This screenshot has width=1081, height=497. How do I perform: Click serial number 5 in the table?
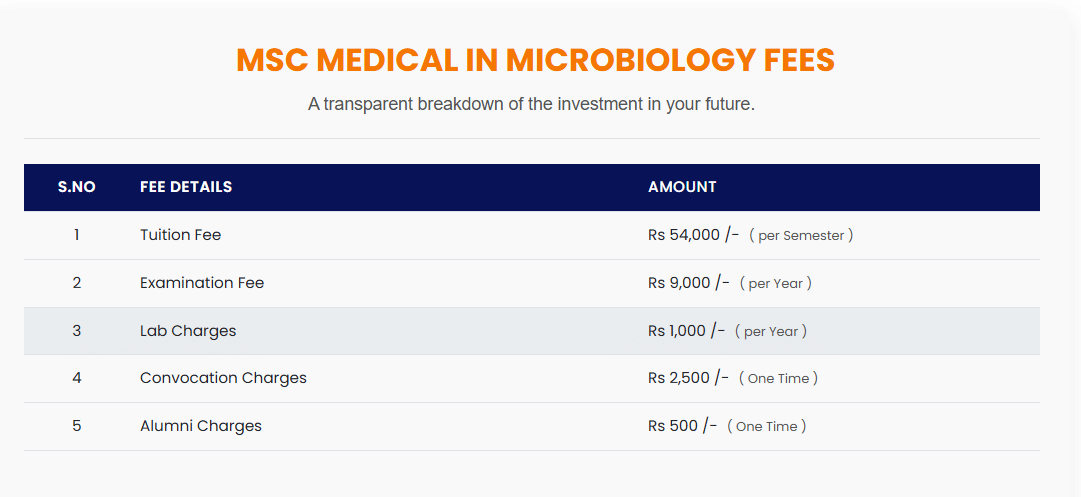point(76,426)
